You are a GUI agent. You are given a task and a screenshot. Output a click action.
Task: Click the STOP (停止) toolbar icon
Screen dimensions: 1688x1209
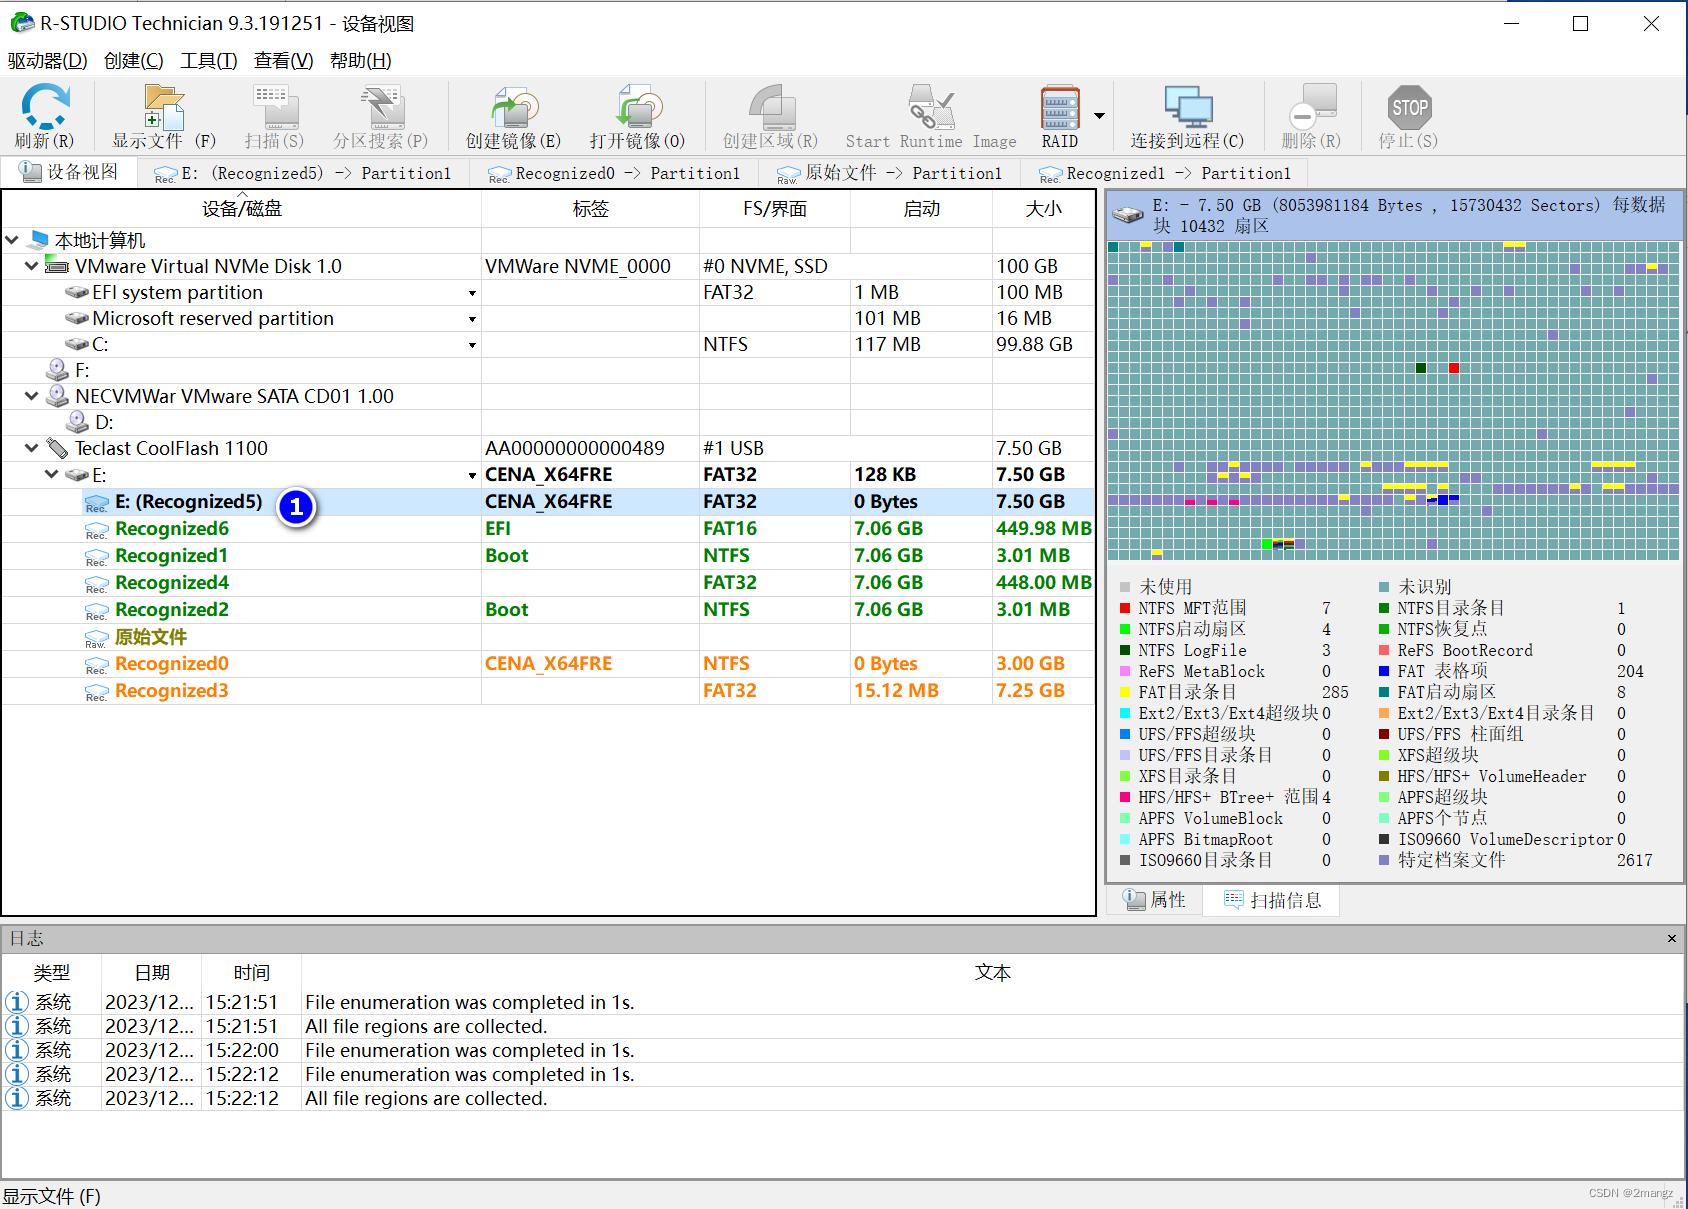click(x=1409, y=106)
